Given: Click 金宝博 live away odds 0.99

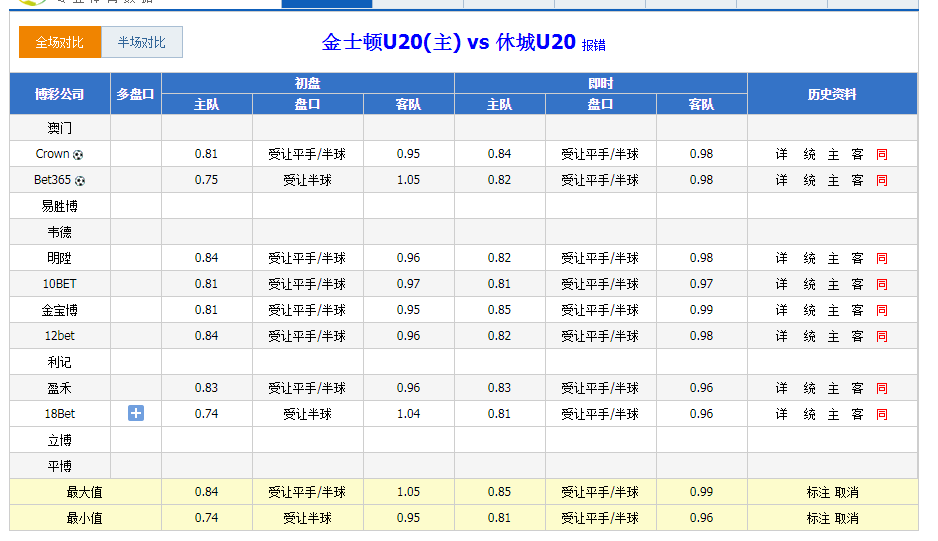Looking at the screenshot, I should [701, 309].
